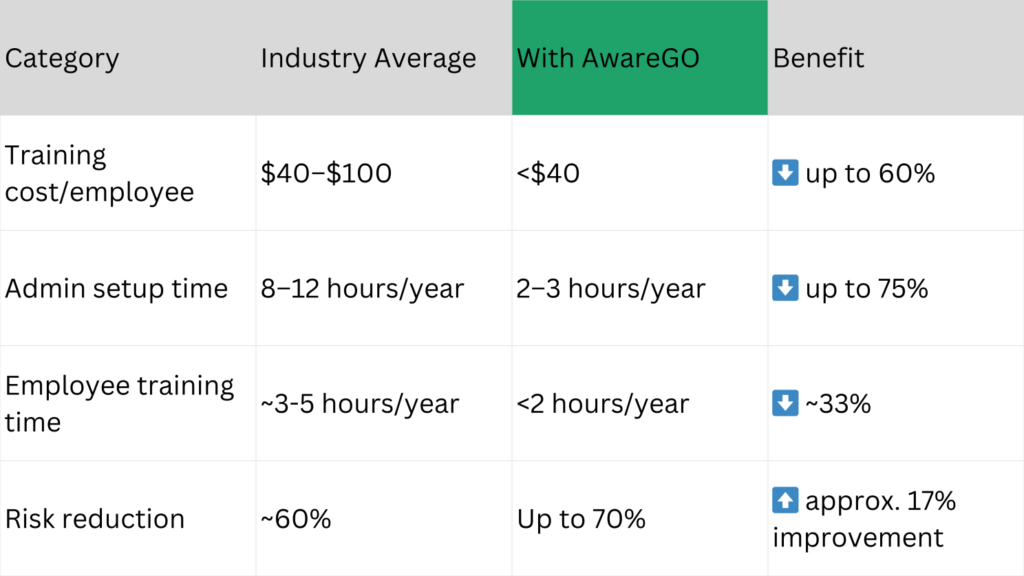1024x576 pixels.
Task: Select the "Industry Average" column header
Action: (x=368, y=58)
